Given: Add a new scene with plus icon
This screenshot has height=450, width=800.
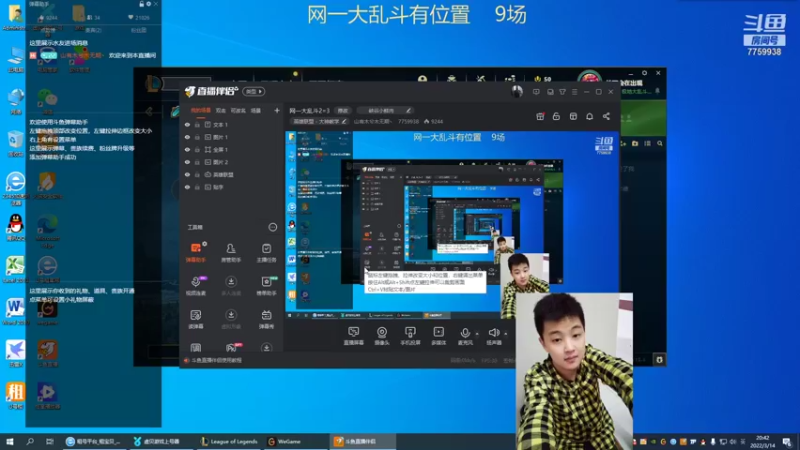Looking at the screenshot, I should 277,110.
